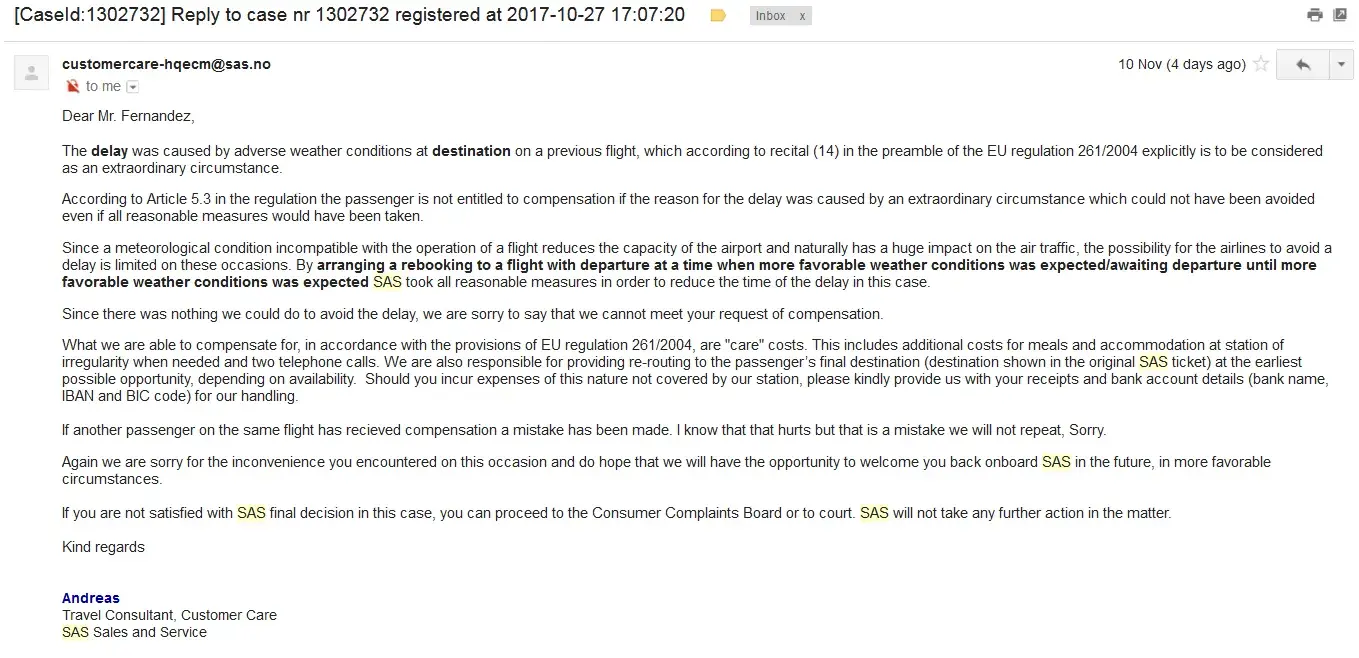Click the Inbox label chip
Viewport: 1359px width, 658px height.
click(771, 16)
